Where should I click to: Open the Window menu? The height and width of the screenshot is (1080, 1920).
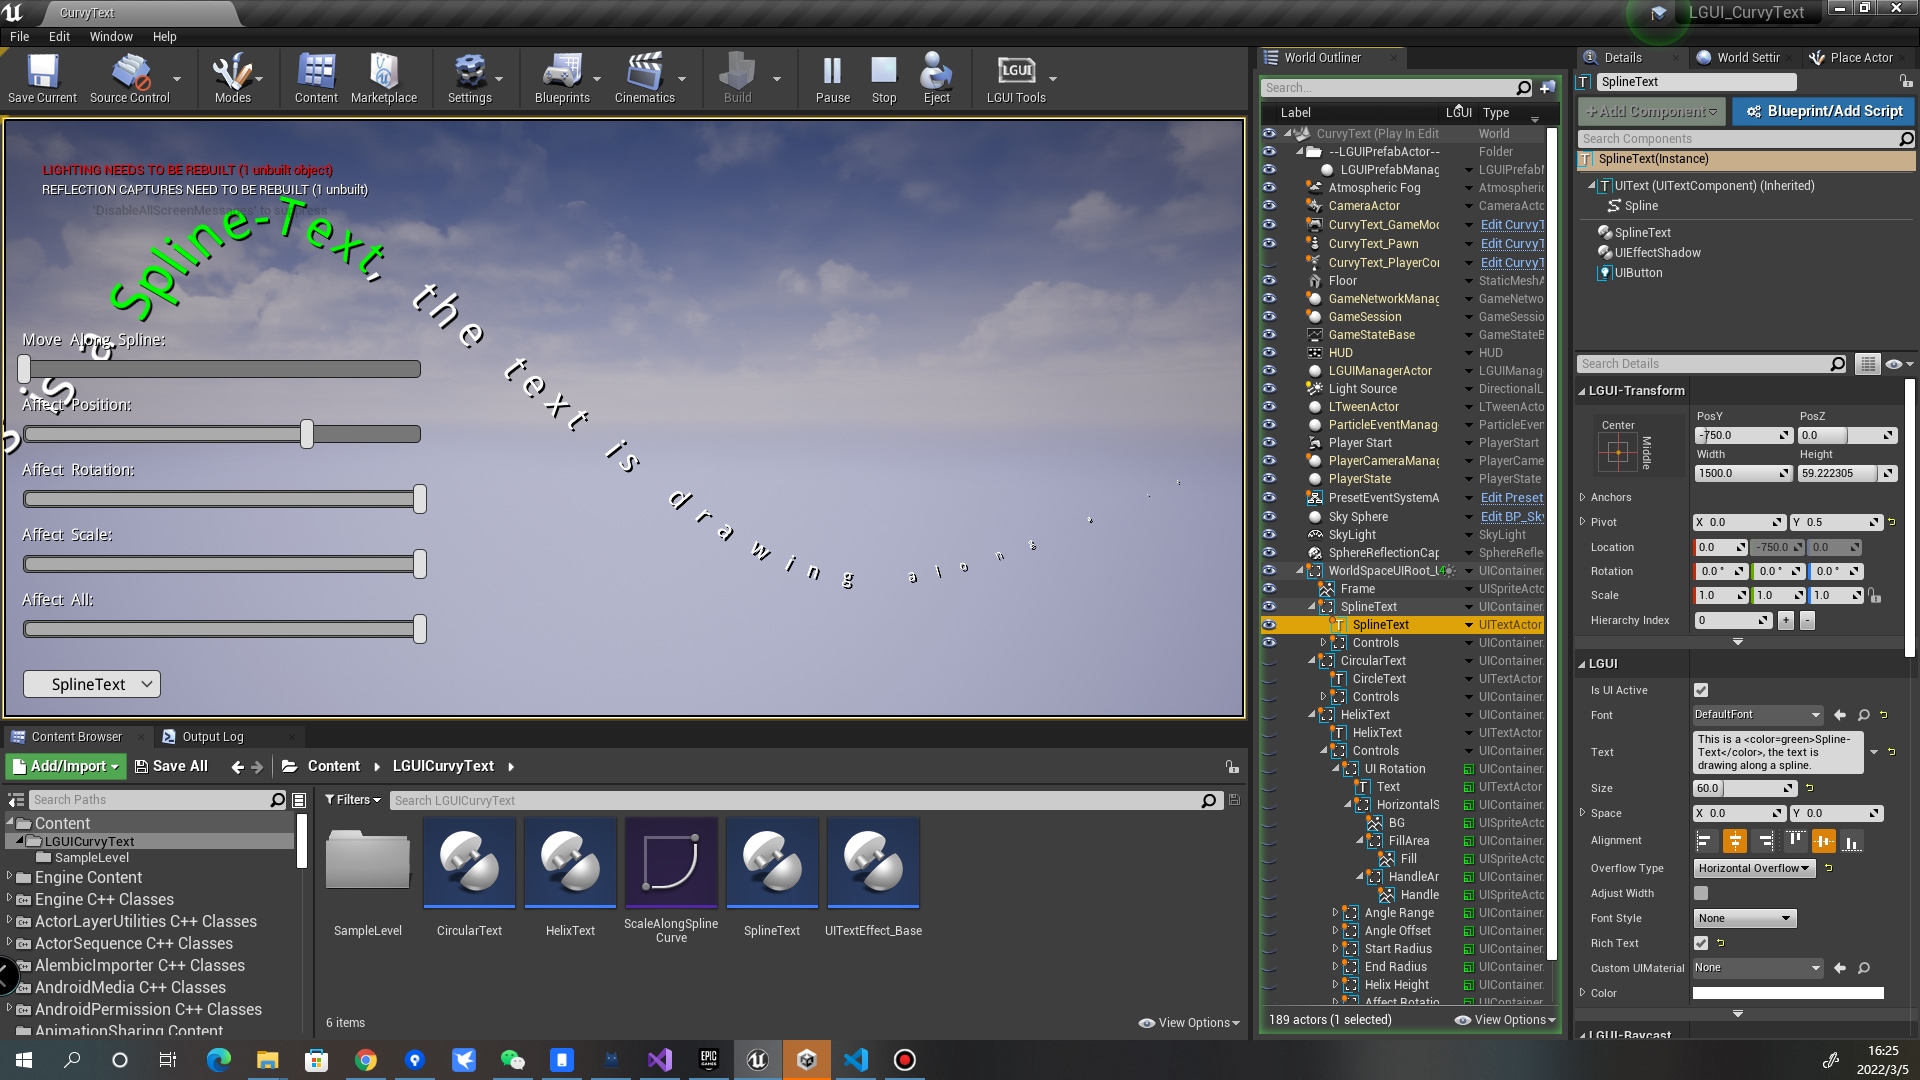[110, 36]
